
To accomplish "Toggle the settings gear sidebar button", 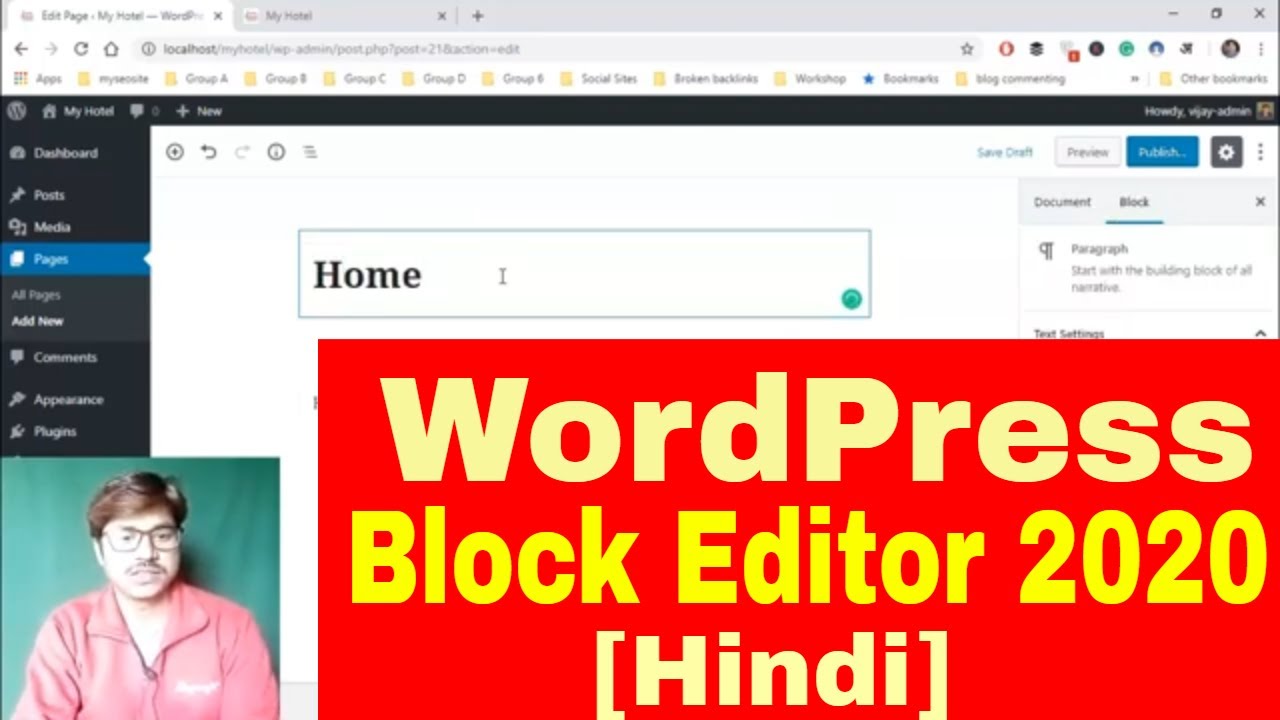I will [x=1227, y=152].
